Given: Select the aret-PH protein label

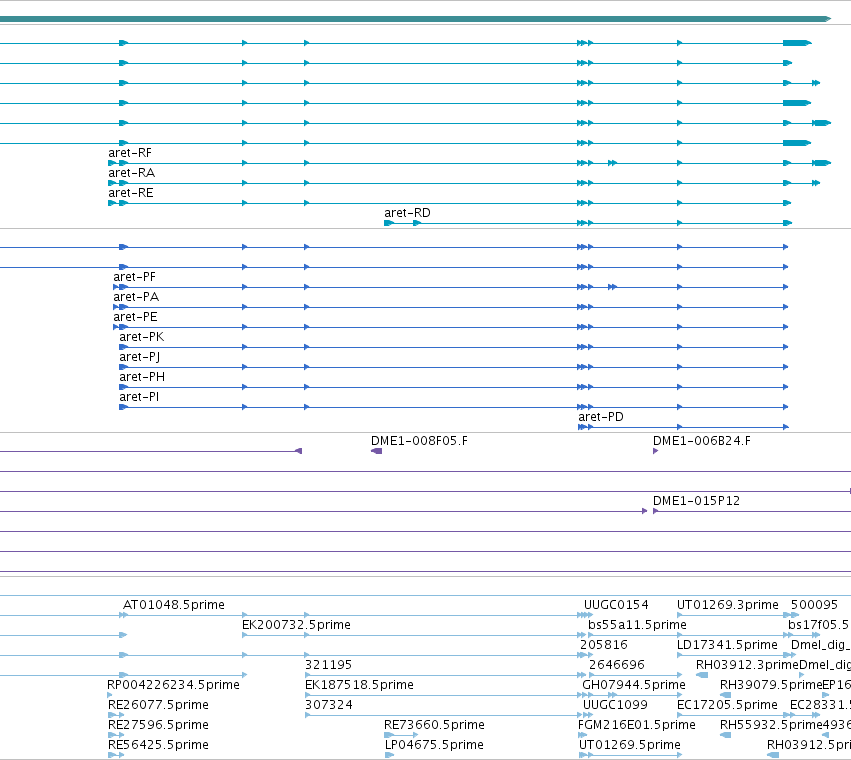Looking at the screenshot, I should coord(142,377).
